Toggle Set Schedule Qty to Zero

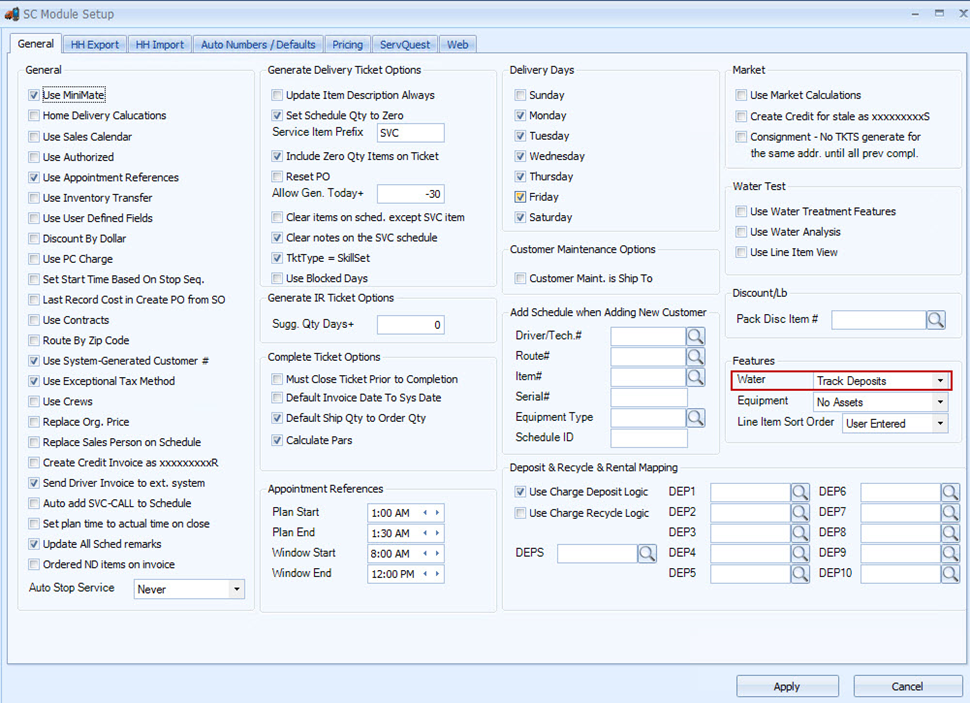point(277,116)
